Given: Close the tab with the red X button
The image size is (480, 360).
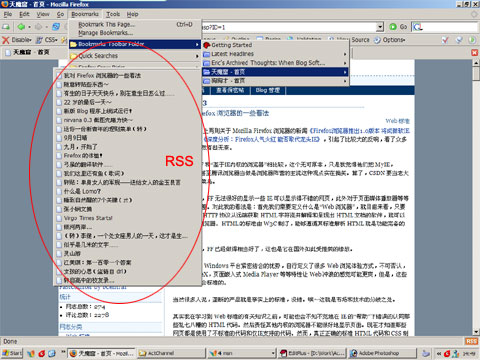Looking at the screenshot, I should (x=474, y=53).
